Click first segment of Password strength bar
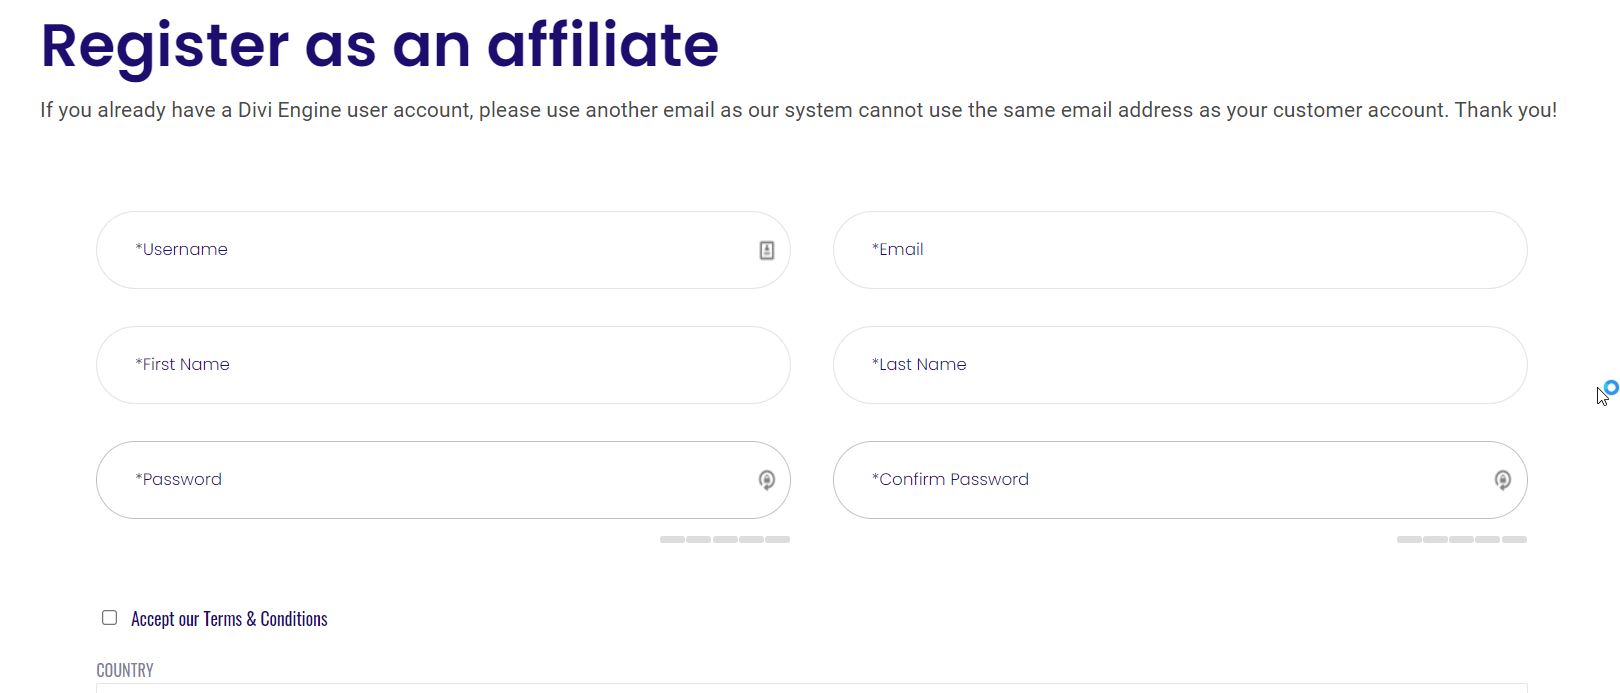The image size is (1620, 693). coord(672,539)
